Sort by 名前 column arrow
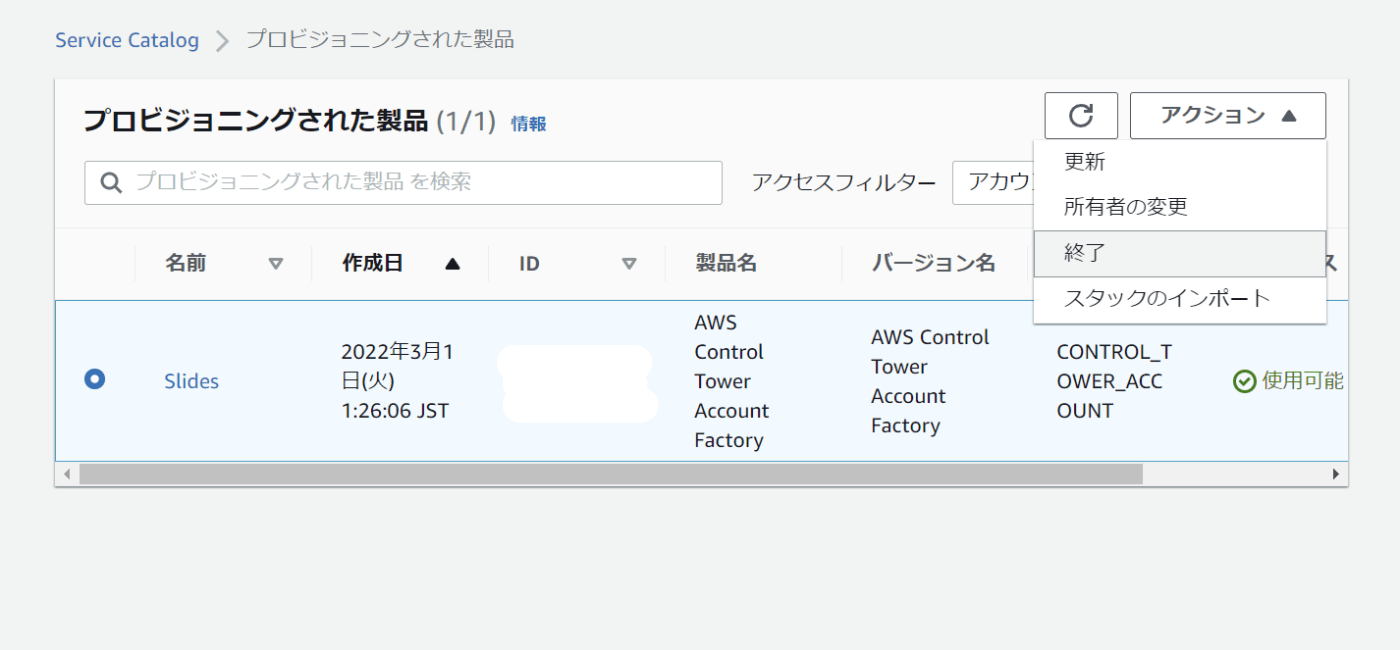Image resolution: width=1400 pixels, height=650 pixels. (x=276, y=264)
